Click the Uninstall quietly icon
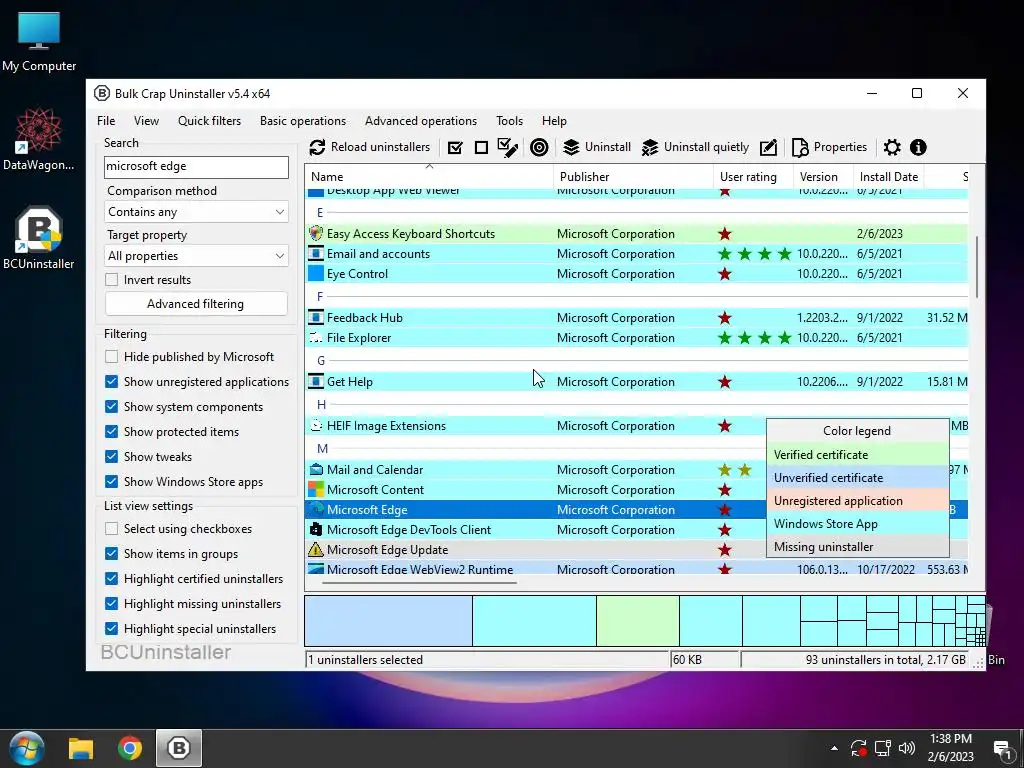This screenshot has height=768, width=1024. (650, 148)
